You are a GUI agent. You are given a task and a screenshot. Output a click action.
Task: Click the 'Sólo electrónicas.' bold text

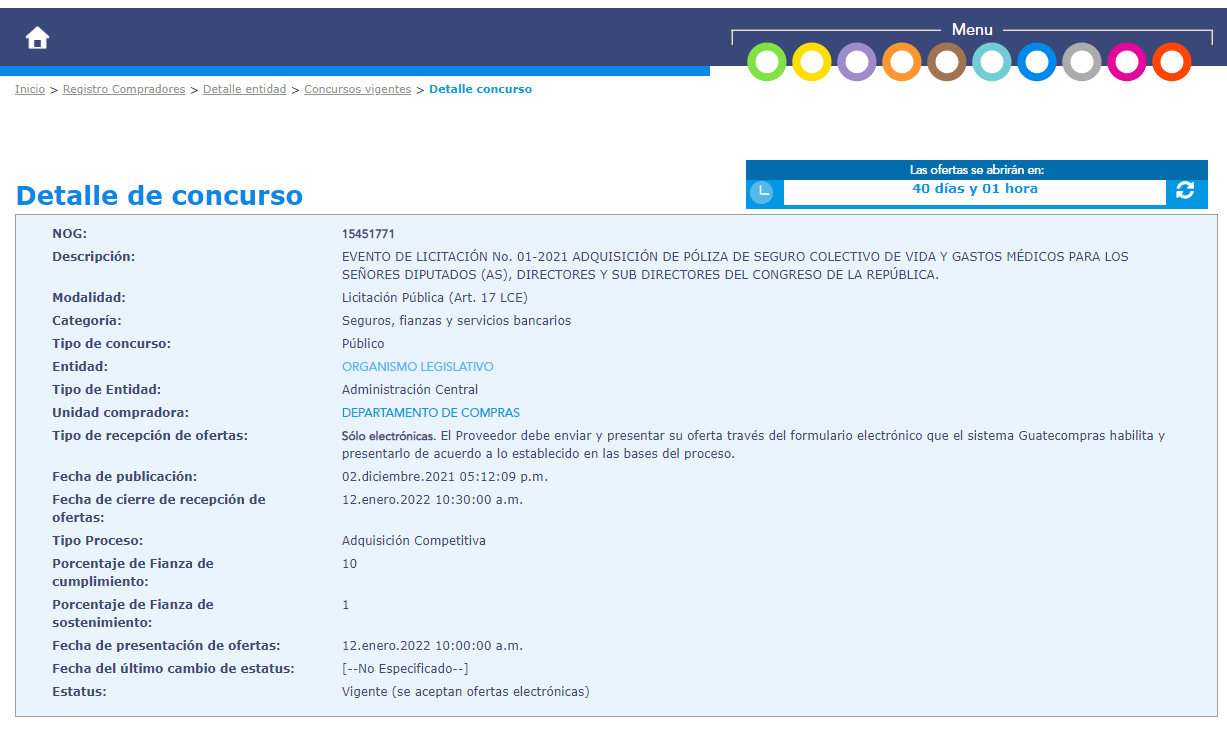click(x=389, y=437)
